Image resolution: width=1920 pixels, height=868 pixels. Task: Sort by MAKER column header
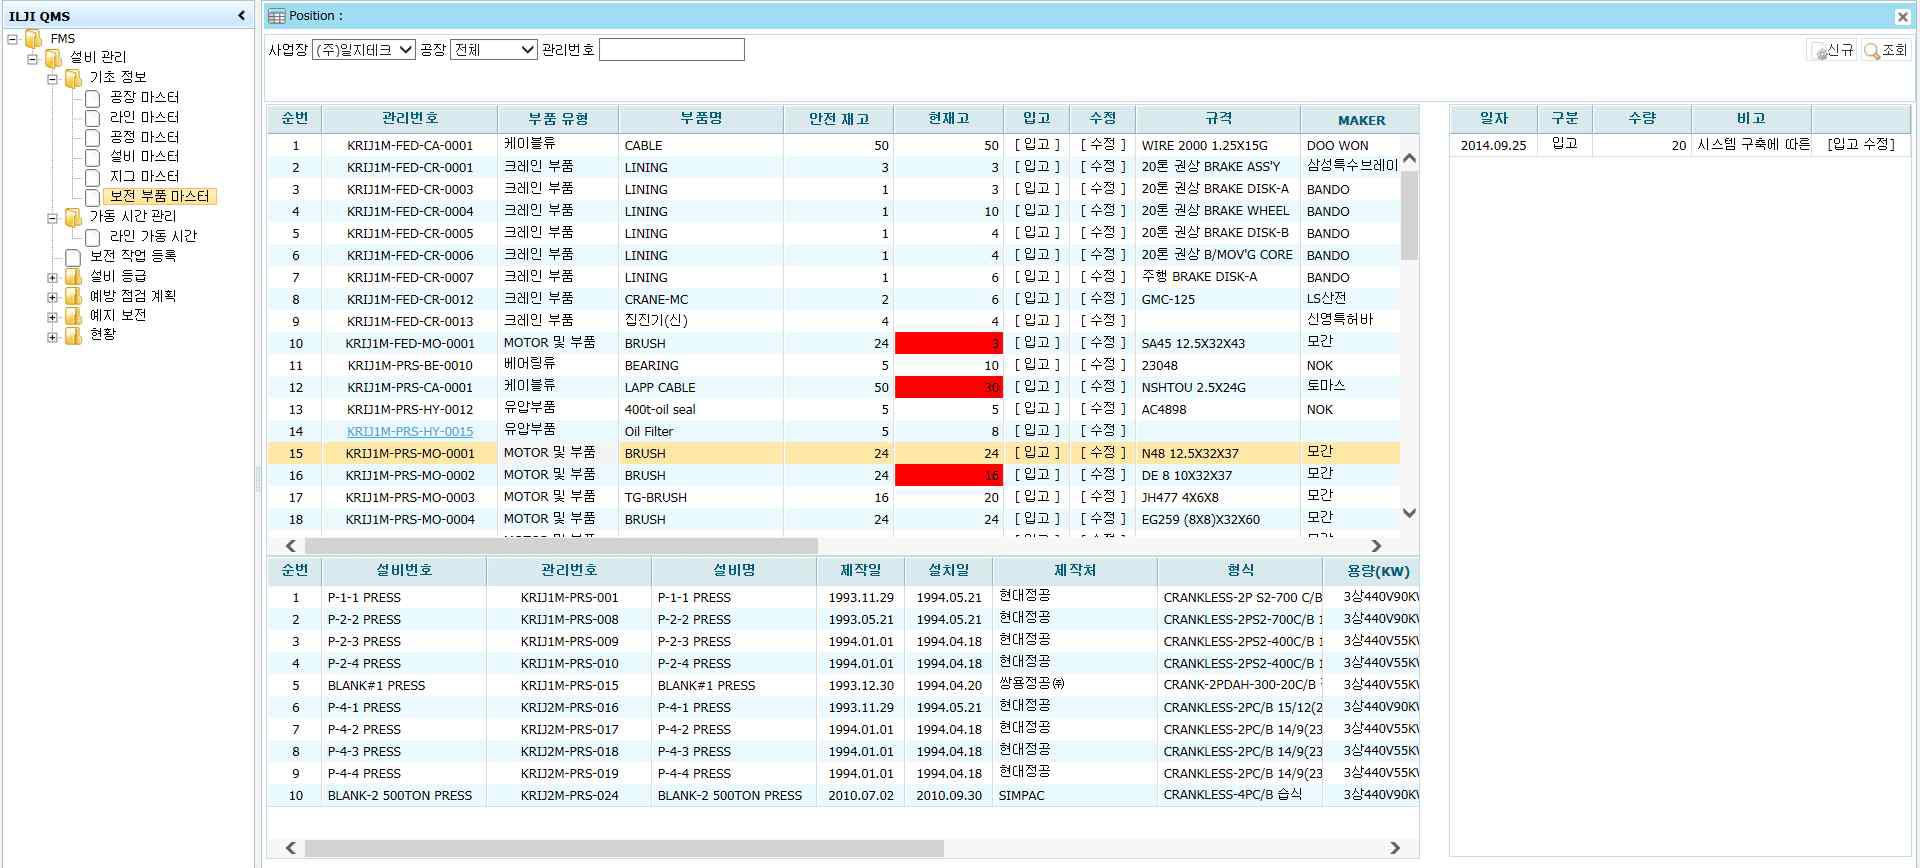click(x=1361, y=119)
